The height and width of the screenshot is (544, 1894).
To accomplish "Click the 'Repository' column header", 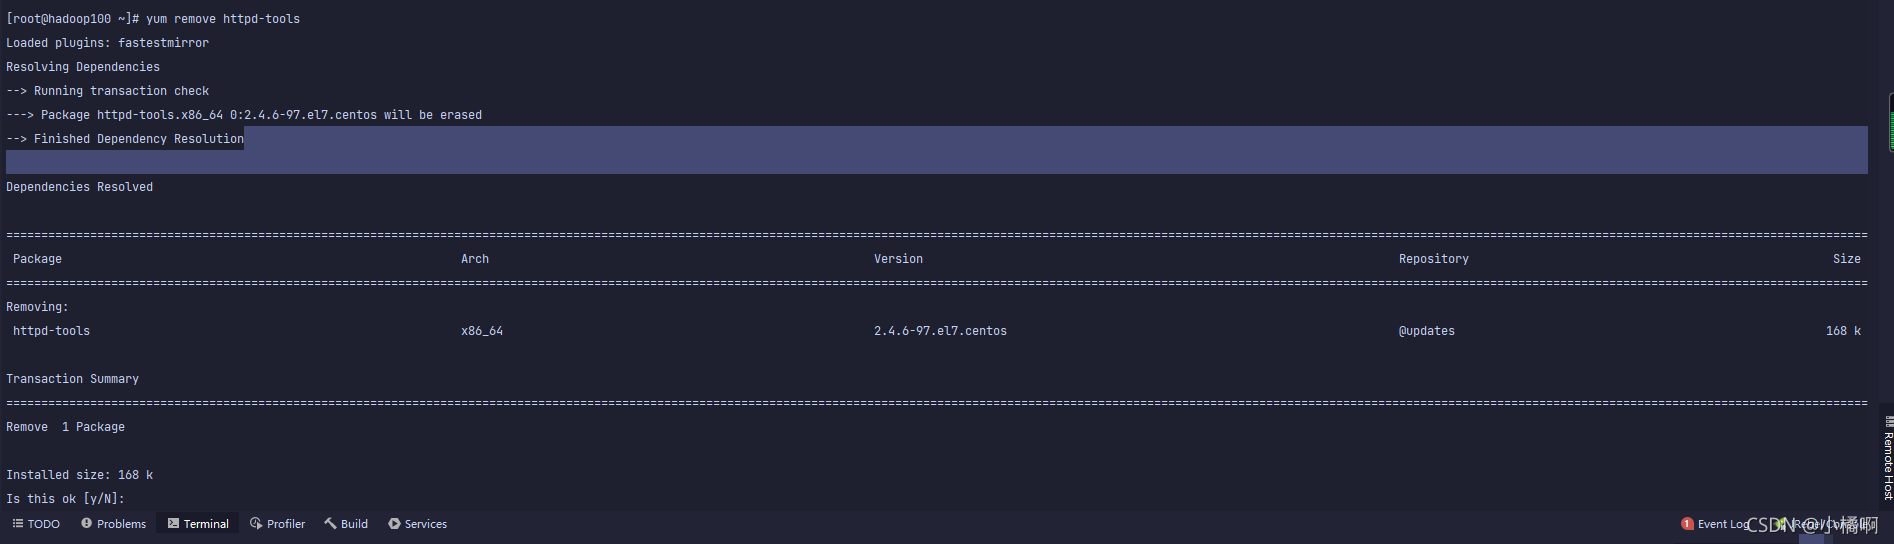I will pyautogui.click(x=1433, y=259).
